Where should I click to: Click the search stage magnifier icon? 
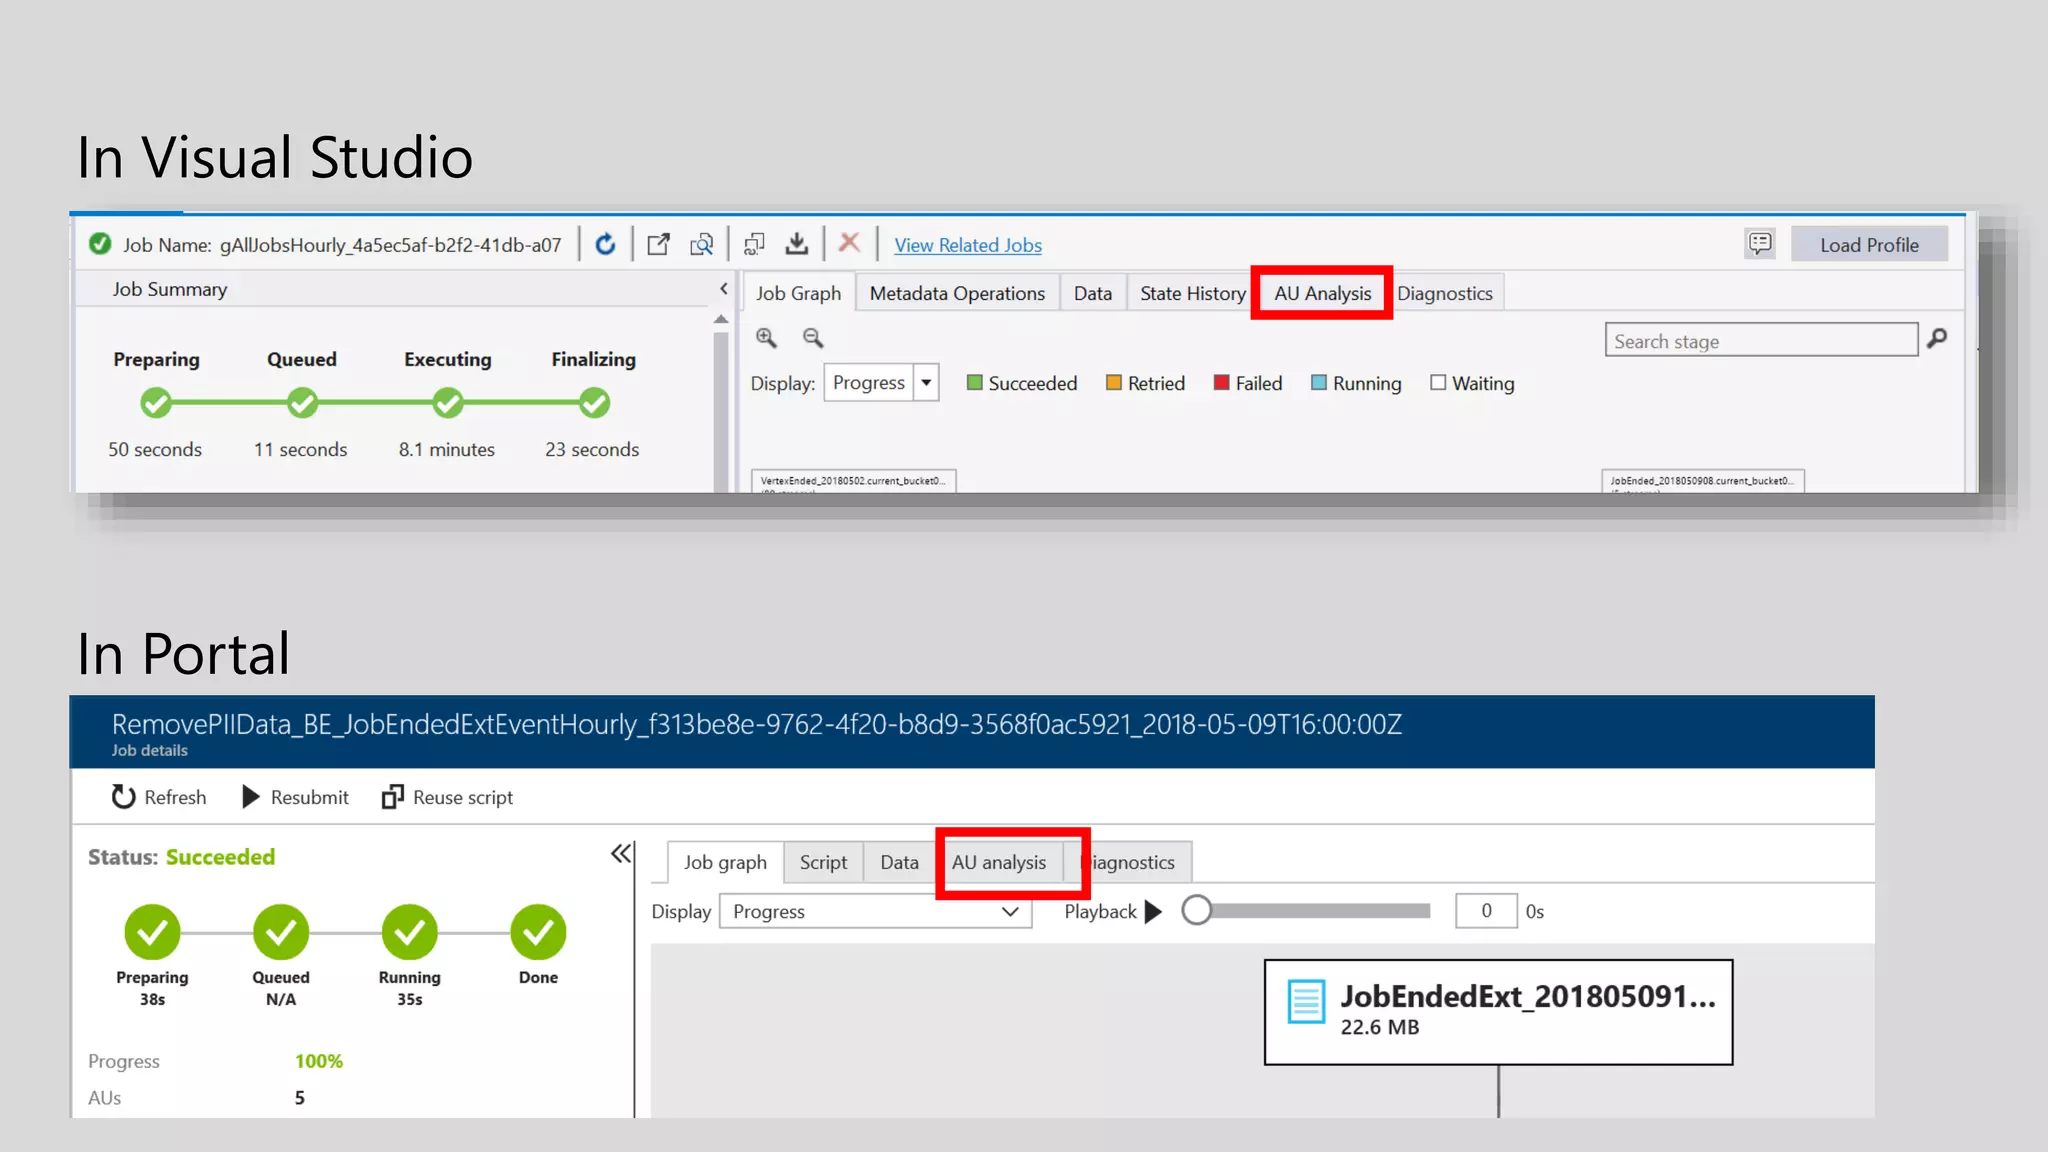click(x=1937, y=338)
